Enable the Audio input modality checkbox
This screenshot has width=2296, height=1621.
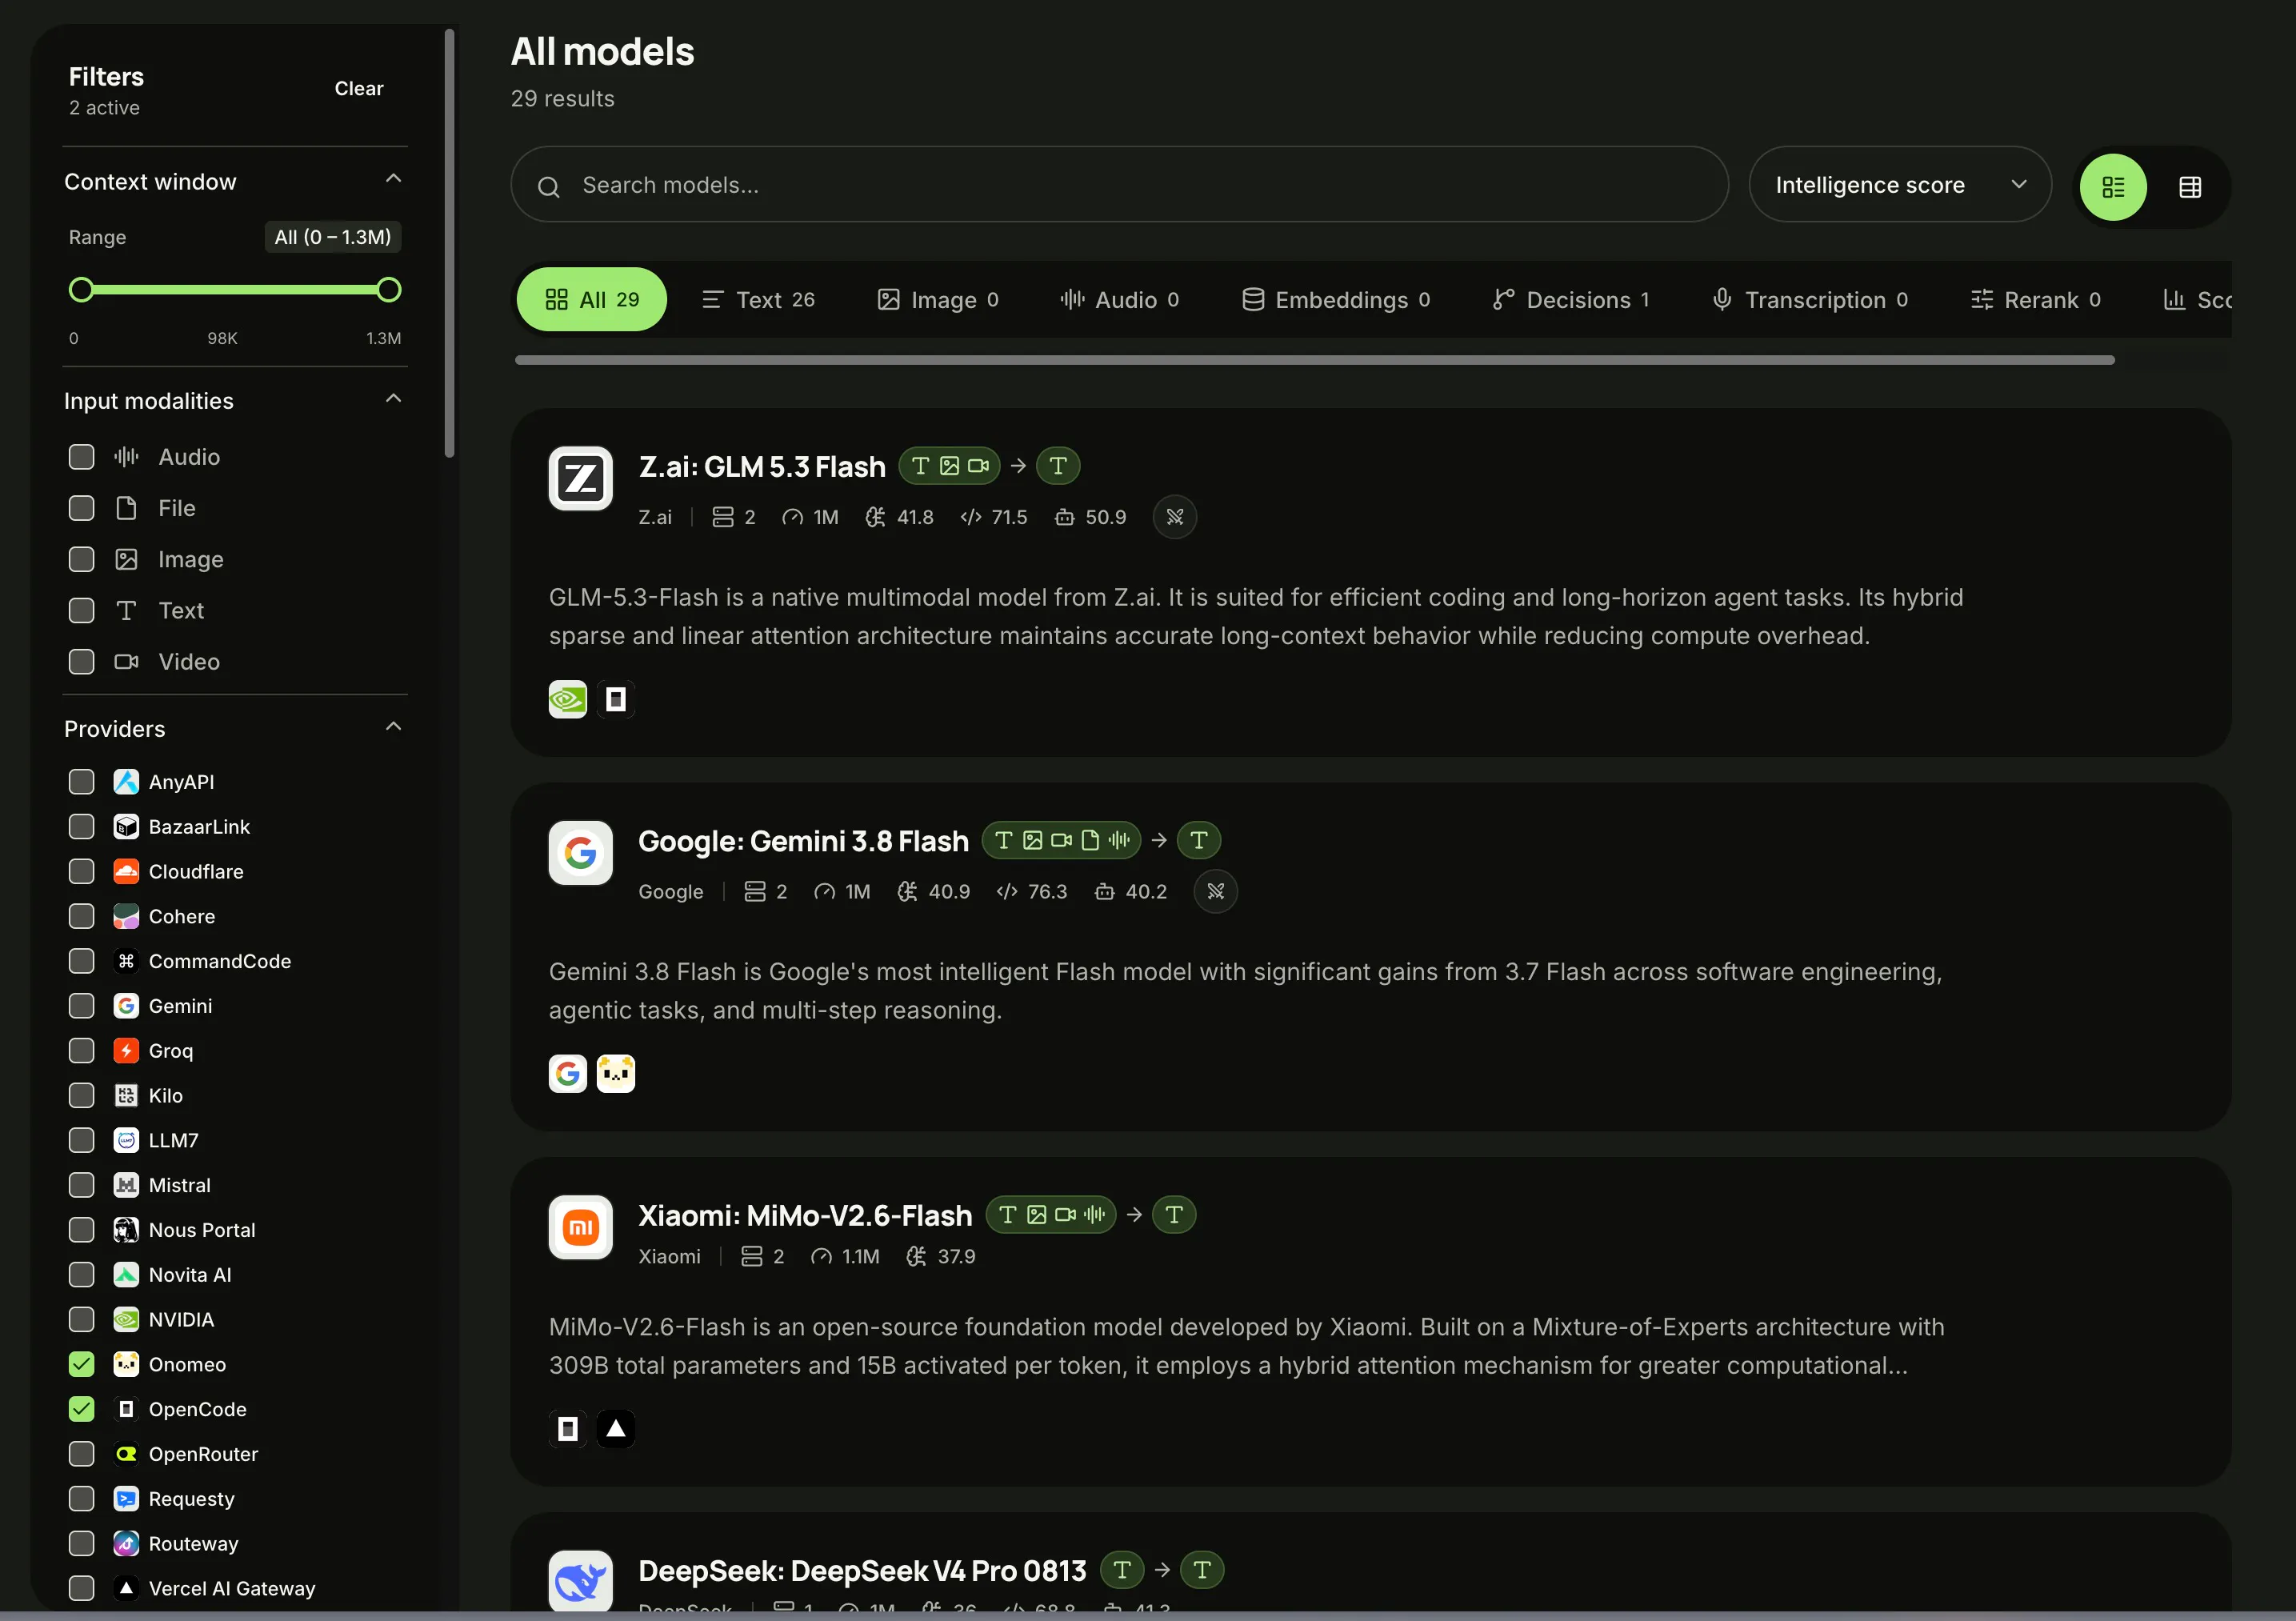coord(81,457)
